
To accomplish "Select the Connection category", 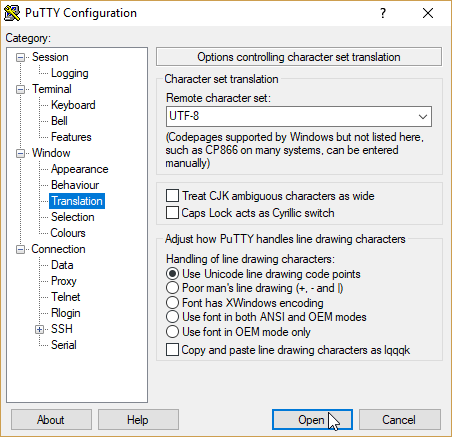I will [x=58, y=249].
